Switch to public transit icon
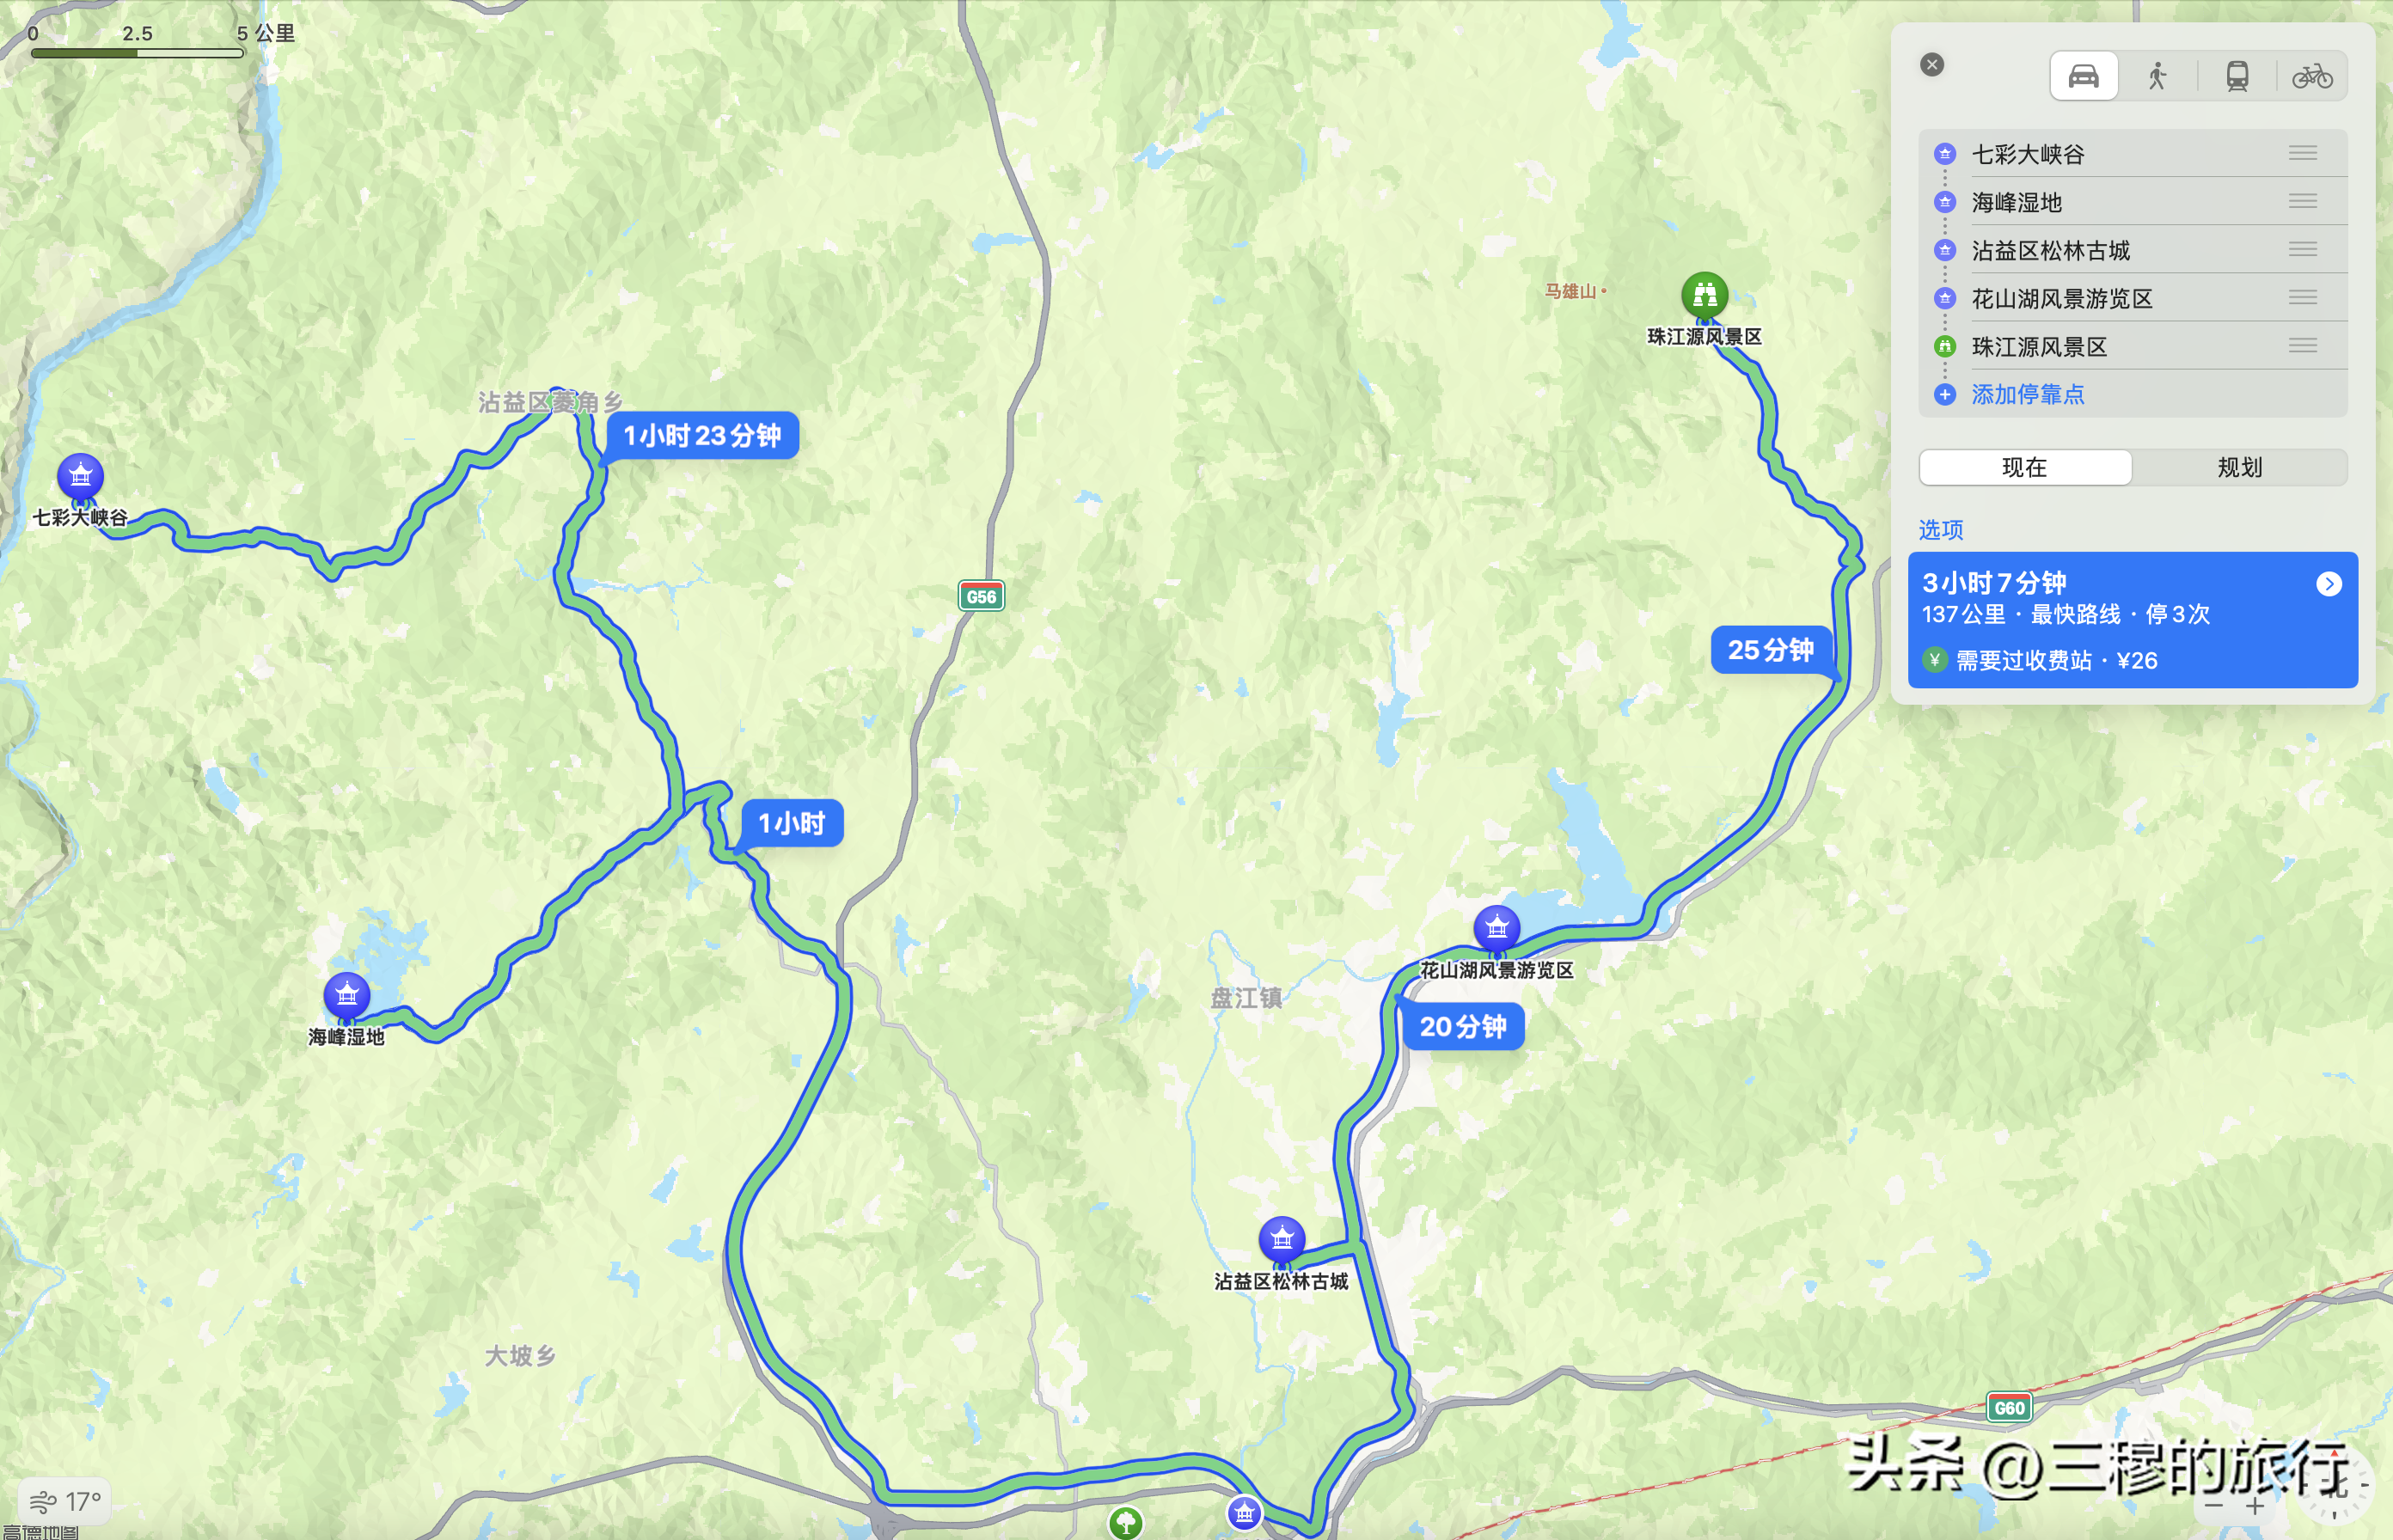Image resolution: width=2393 pixels, height=1540 pixels. [2237, 76]
